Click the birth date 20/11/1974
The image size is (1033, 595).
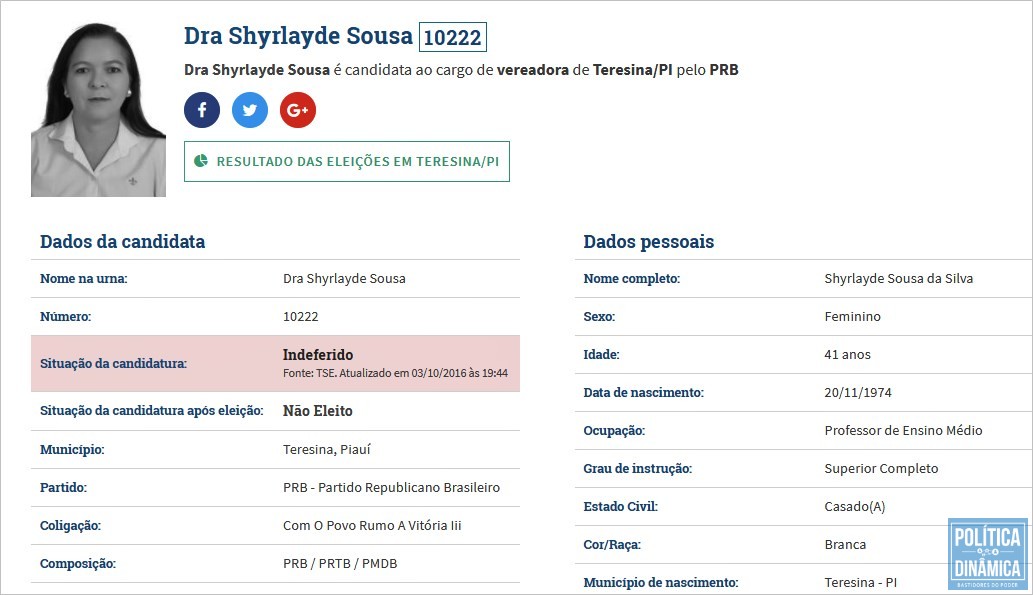(x=858, y=393)
